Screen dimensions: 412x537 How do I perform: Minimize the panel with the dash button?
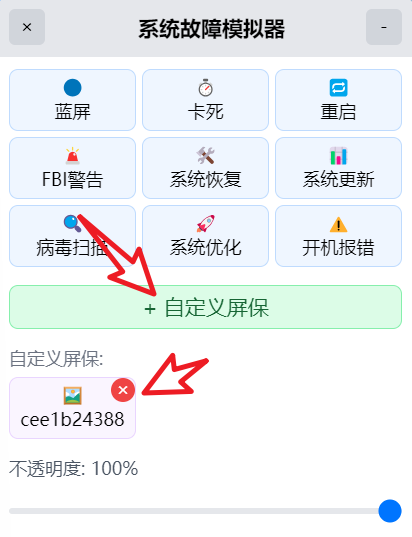[x=384, y=27]
